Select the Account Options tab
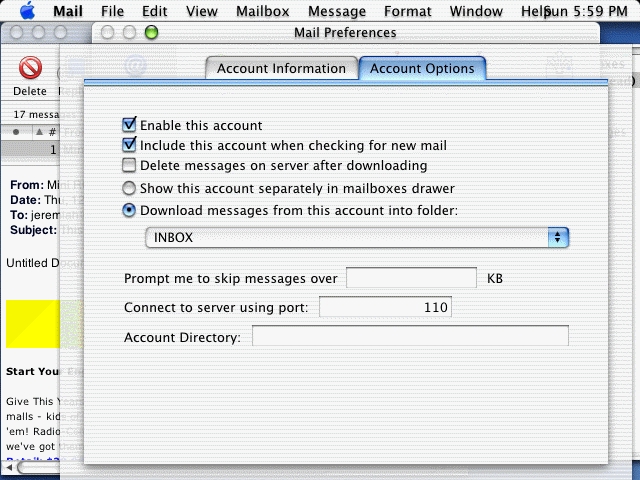 [x=422, y=68]
